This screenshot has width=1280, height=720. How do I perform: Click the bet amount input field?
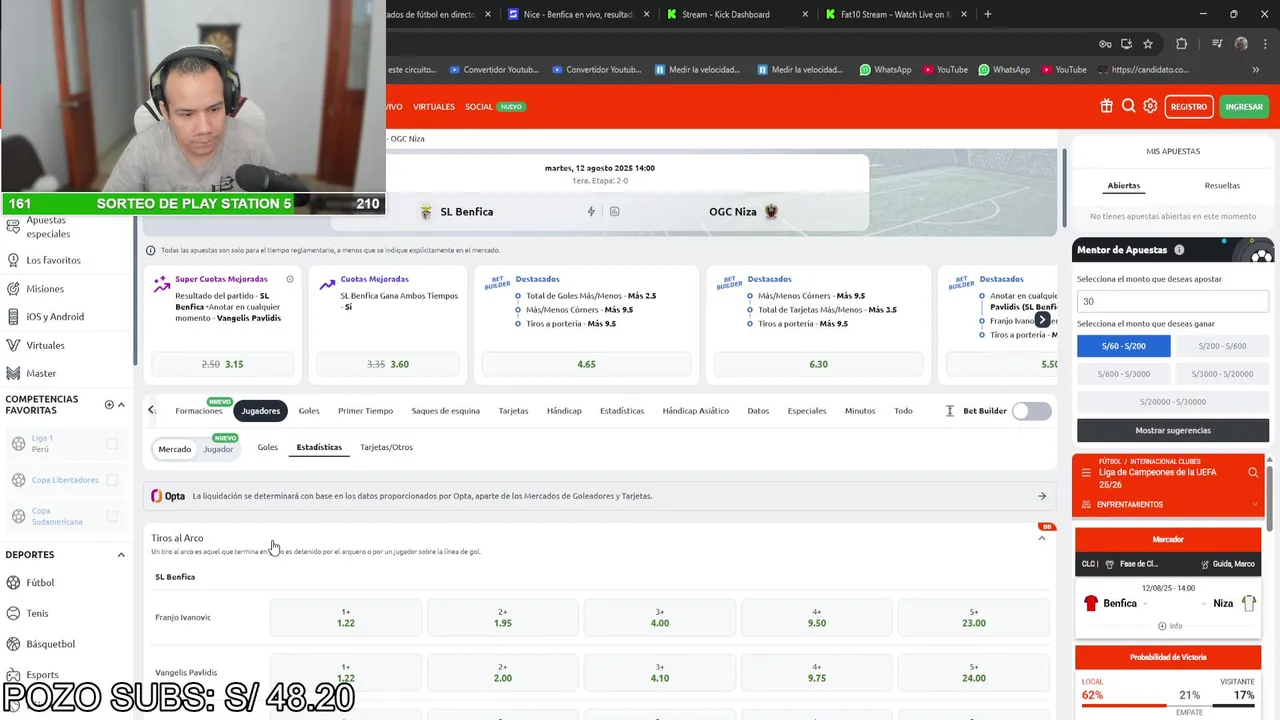pos(1173,301)
